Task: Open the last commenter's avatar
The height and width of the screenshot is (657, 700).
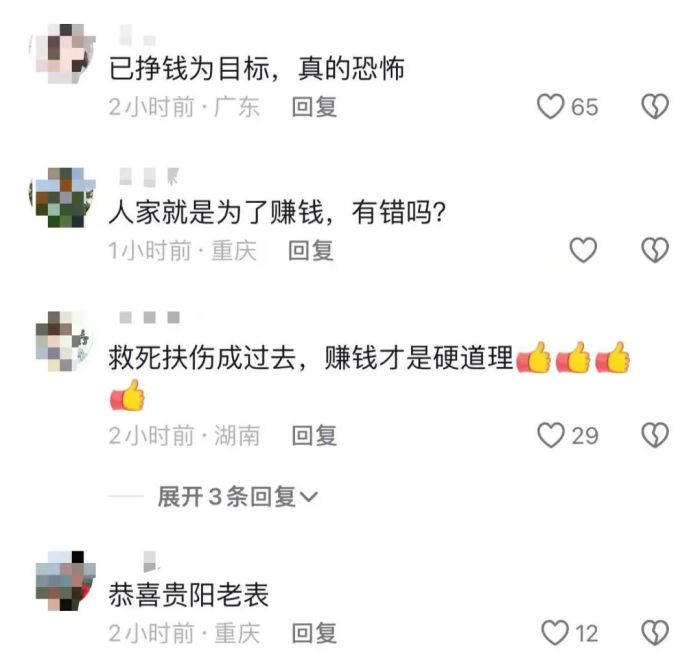Action: tap(65, 581)
